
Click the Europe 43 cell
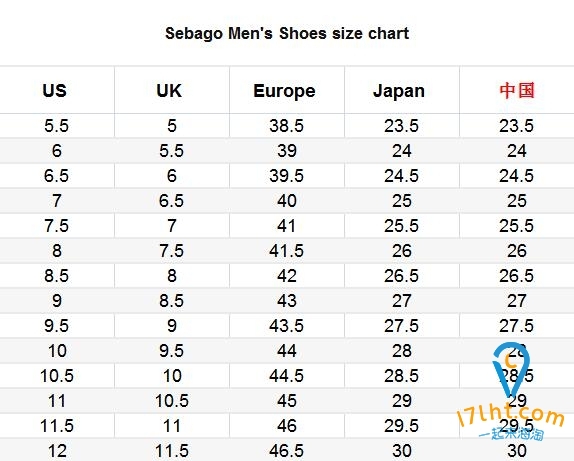pos(287,301)
